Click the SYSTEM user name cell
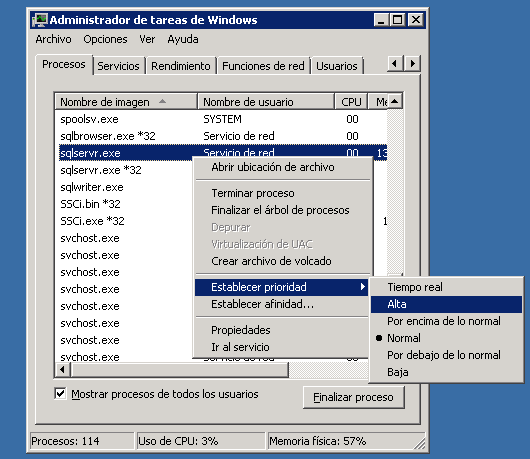530x459 pixels. [x=222, y=119]
